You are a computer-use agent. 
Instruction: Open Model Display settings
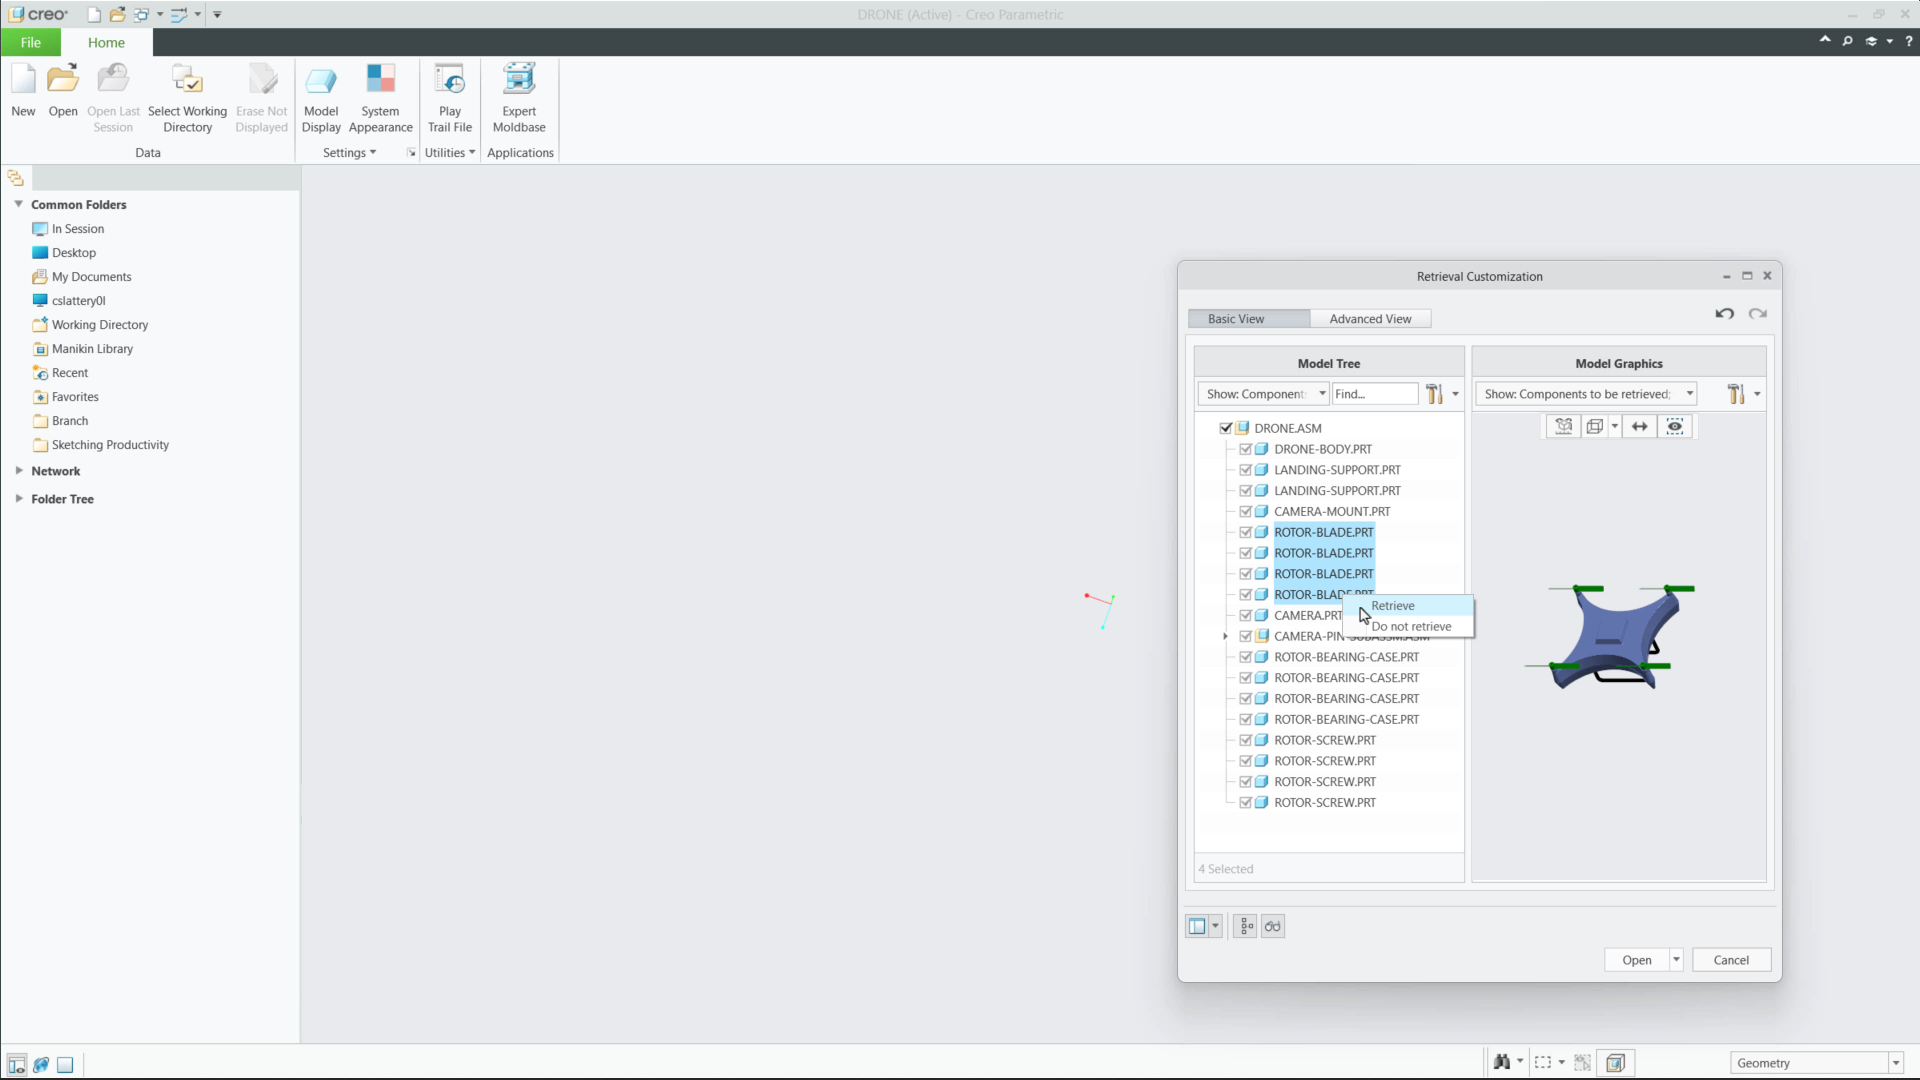(321, 98)
